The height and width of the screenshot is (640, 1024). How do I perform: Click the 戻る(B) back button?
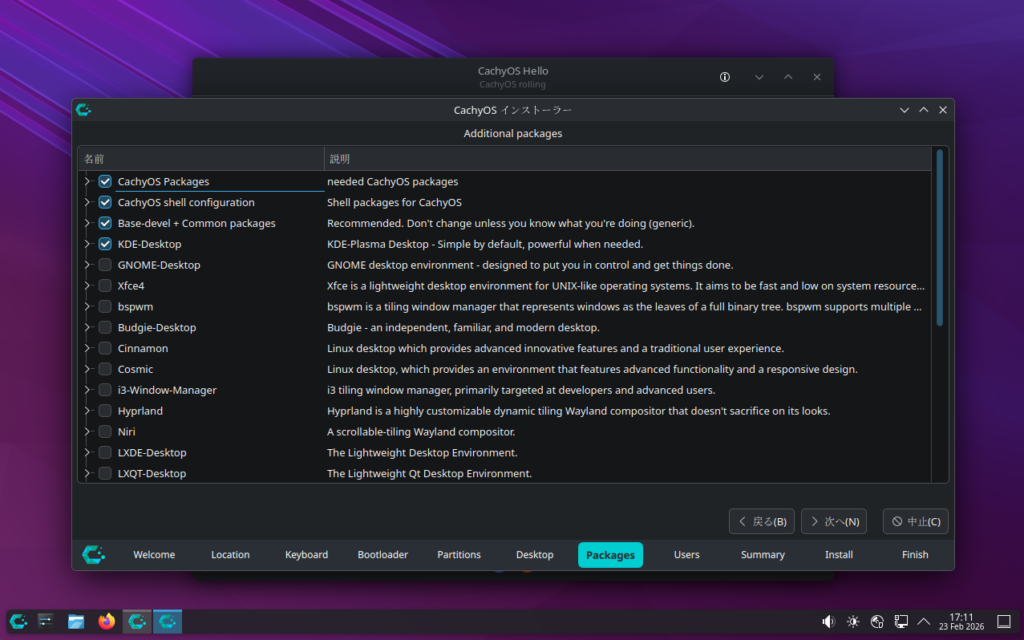click(x=761, y=521)
